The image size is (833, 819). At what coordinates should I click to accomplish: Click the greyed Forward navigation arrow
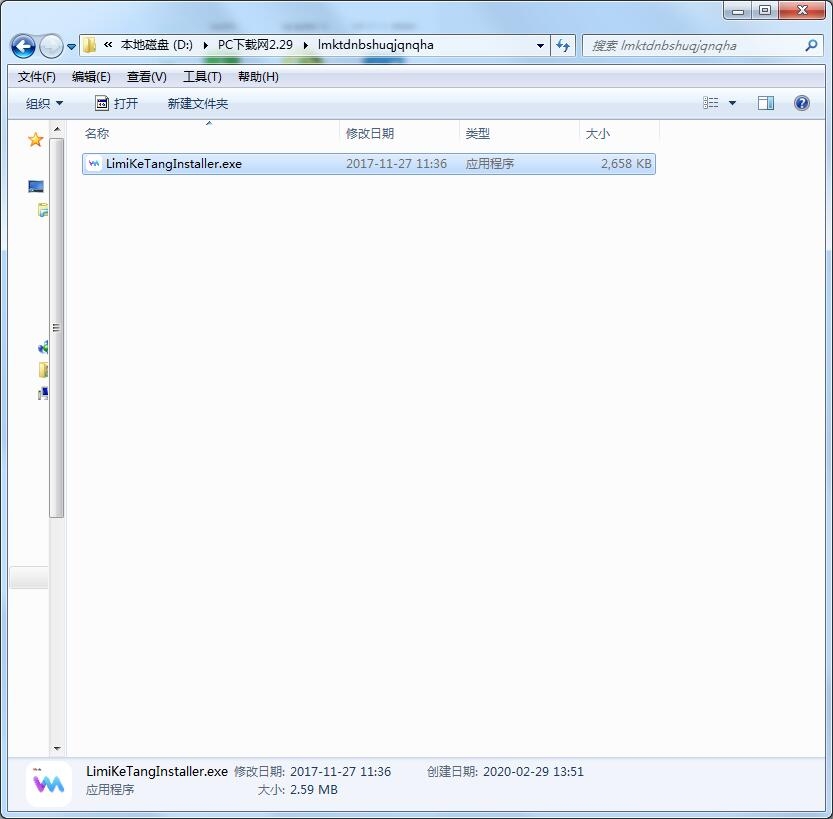[x=52, y=46]
